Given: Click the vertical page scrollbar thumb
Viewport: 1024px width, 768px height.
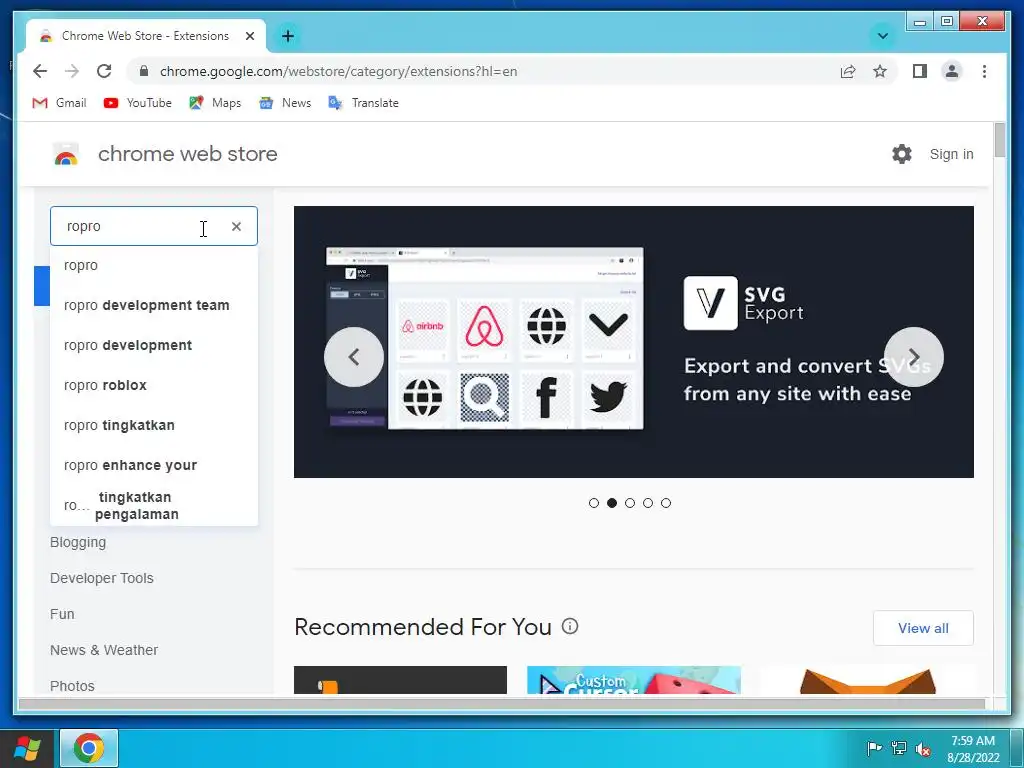Looking at the screenshot, I should (x=1000, y=140).
